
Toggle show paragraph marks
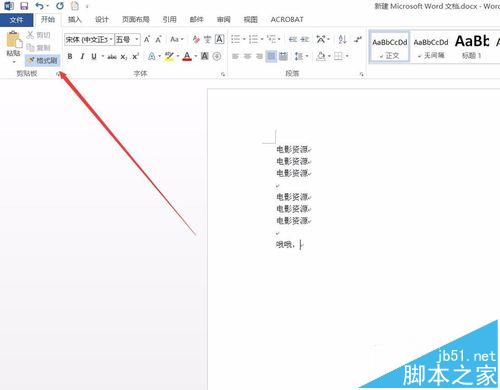point(358,40)
